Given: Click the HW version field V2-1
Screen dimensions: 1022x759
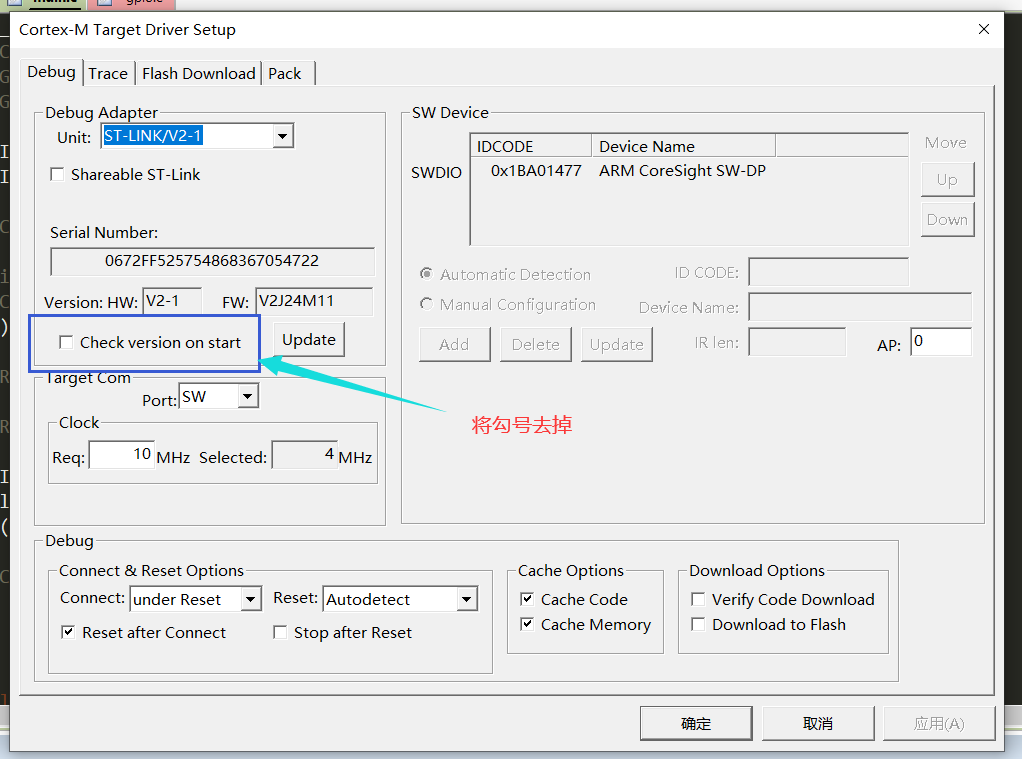Looking at the screenshot, I should 172,301.
